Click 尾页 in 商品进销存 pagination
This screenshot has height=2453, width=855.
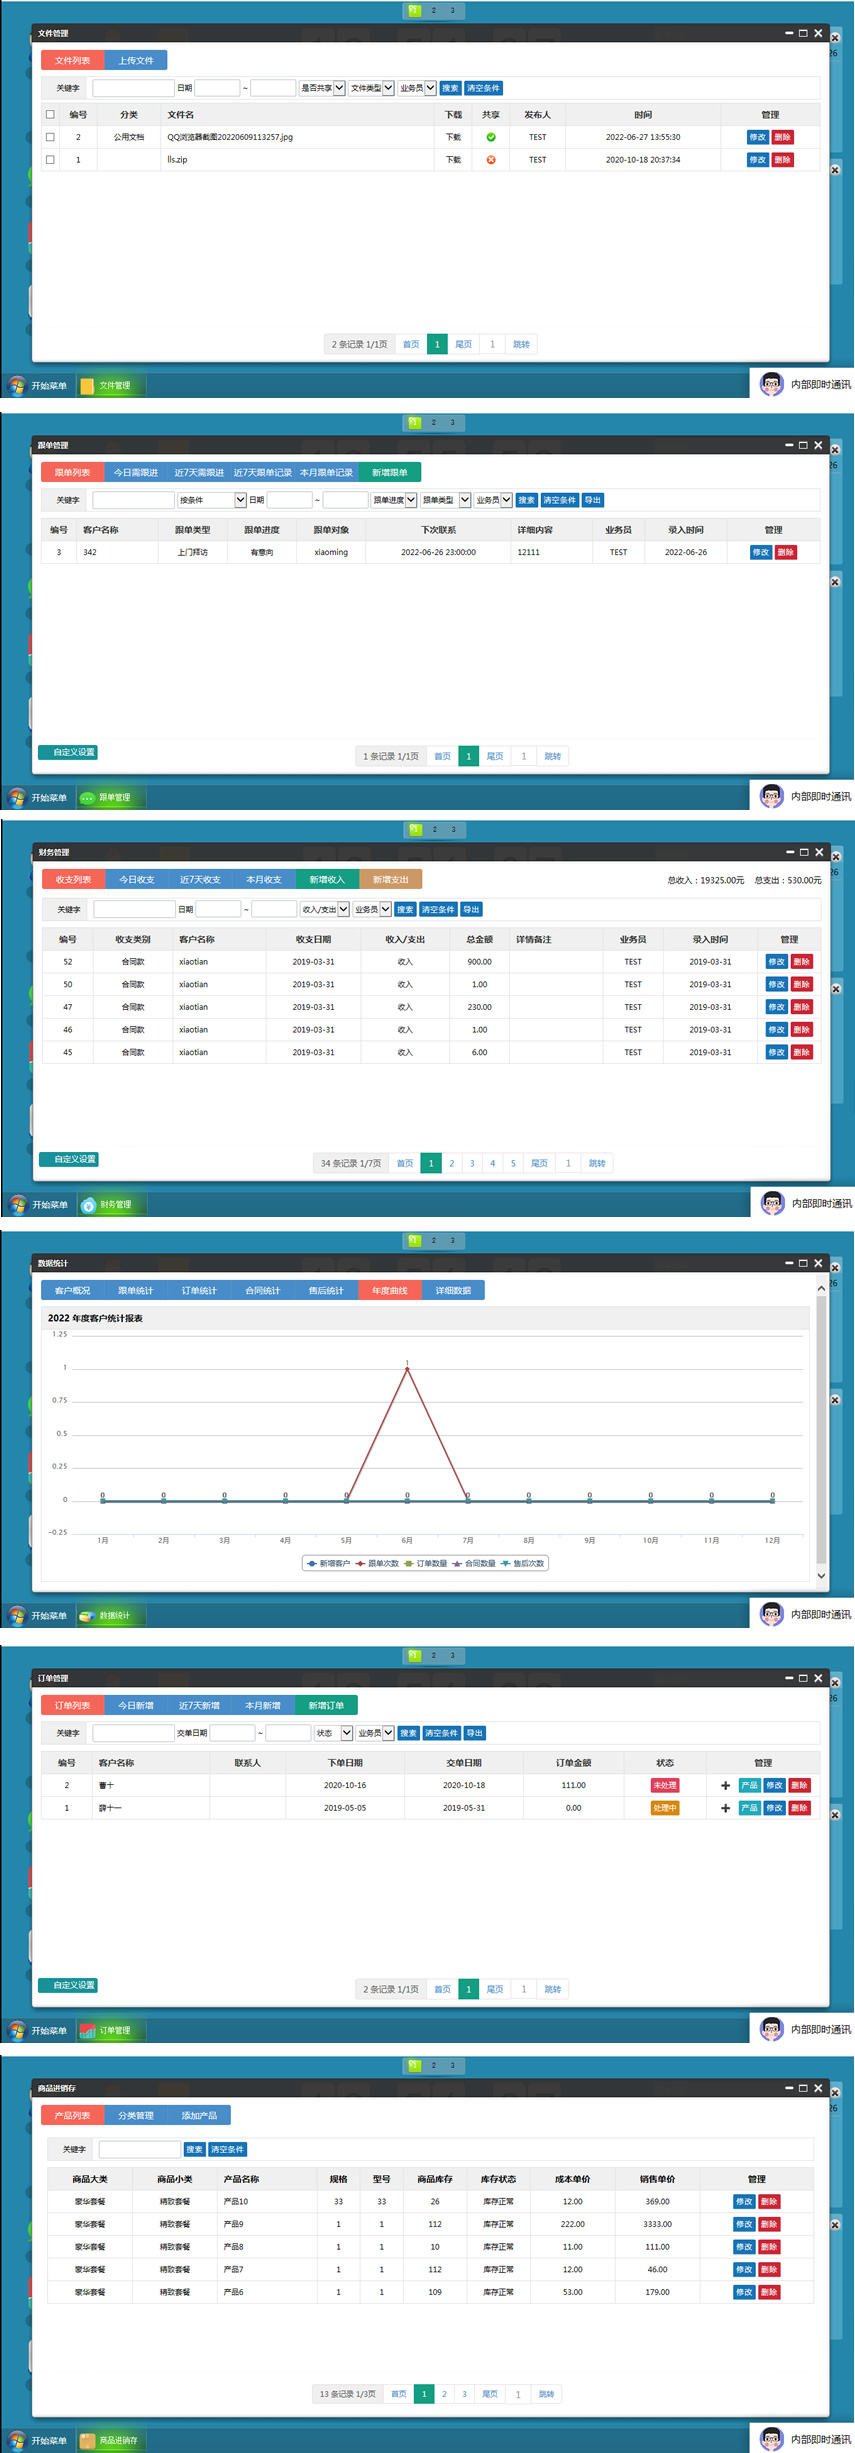[490, 2395]
